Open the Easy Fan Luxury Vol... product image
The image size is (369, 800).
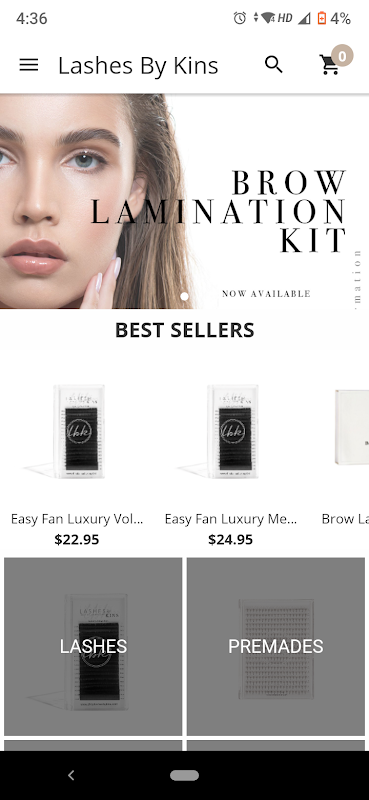point(77,431)
